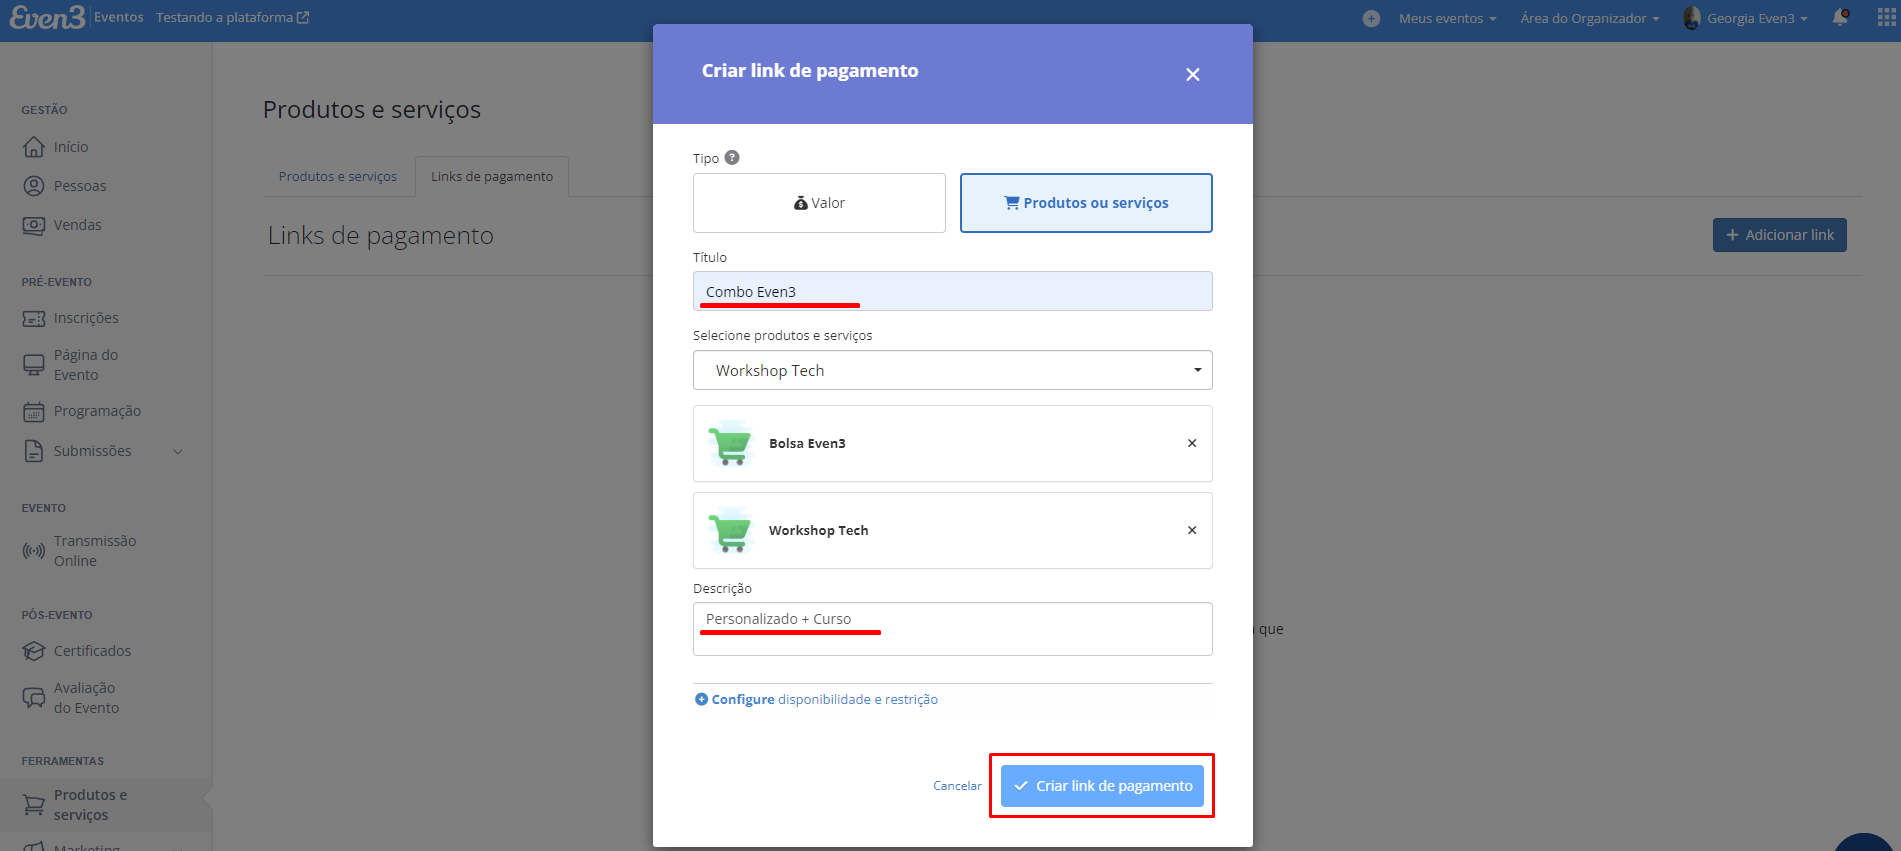The width and height of the screenshot is (1901, 851).
Task: Click the Bolsa Even3 product name
Action: (807, 443)
